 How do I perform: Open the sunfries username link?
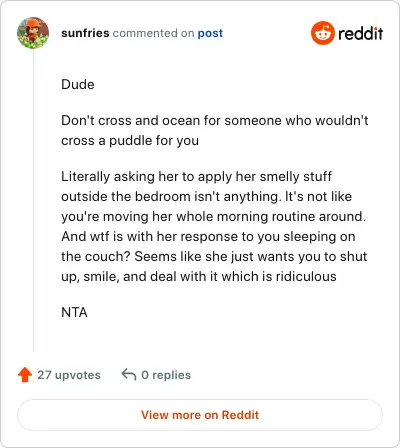pyautogui.click(x=85, y=33)
